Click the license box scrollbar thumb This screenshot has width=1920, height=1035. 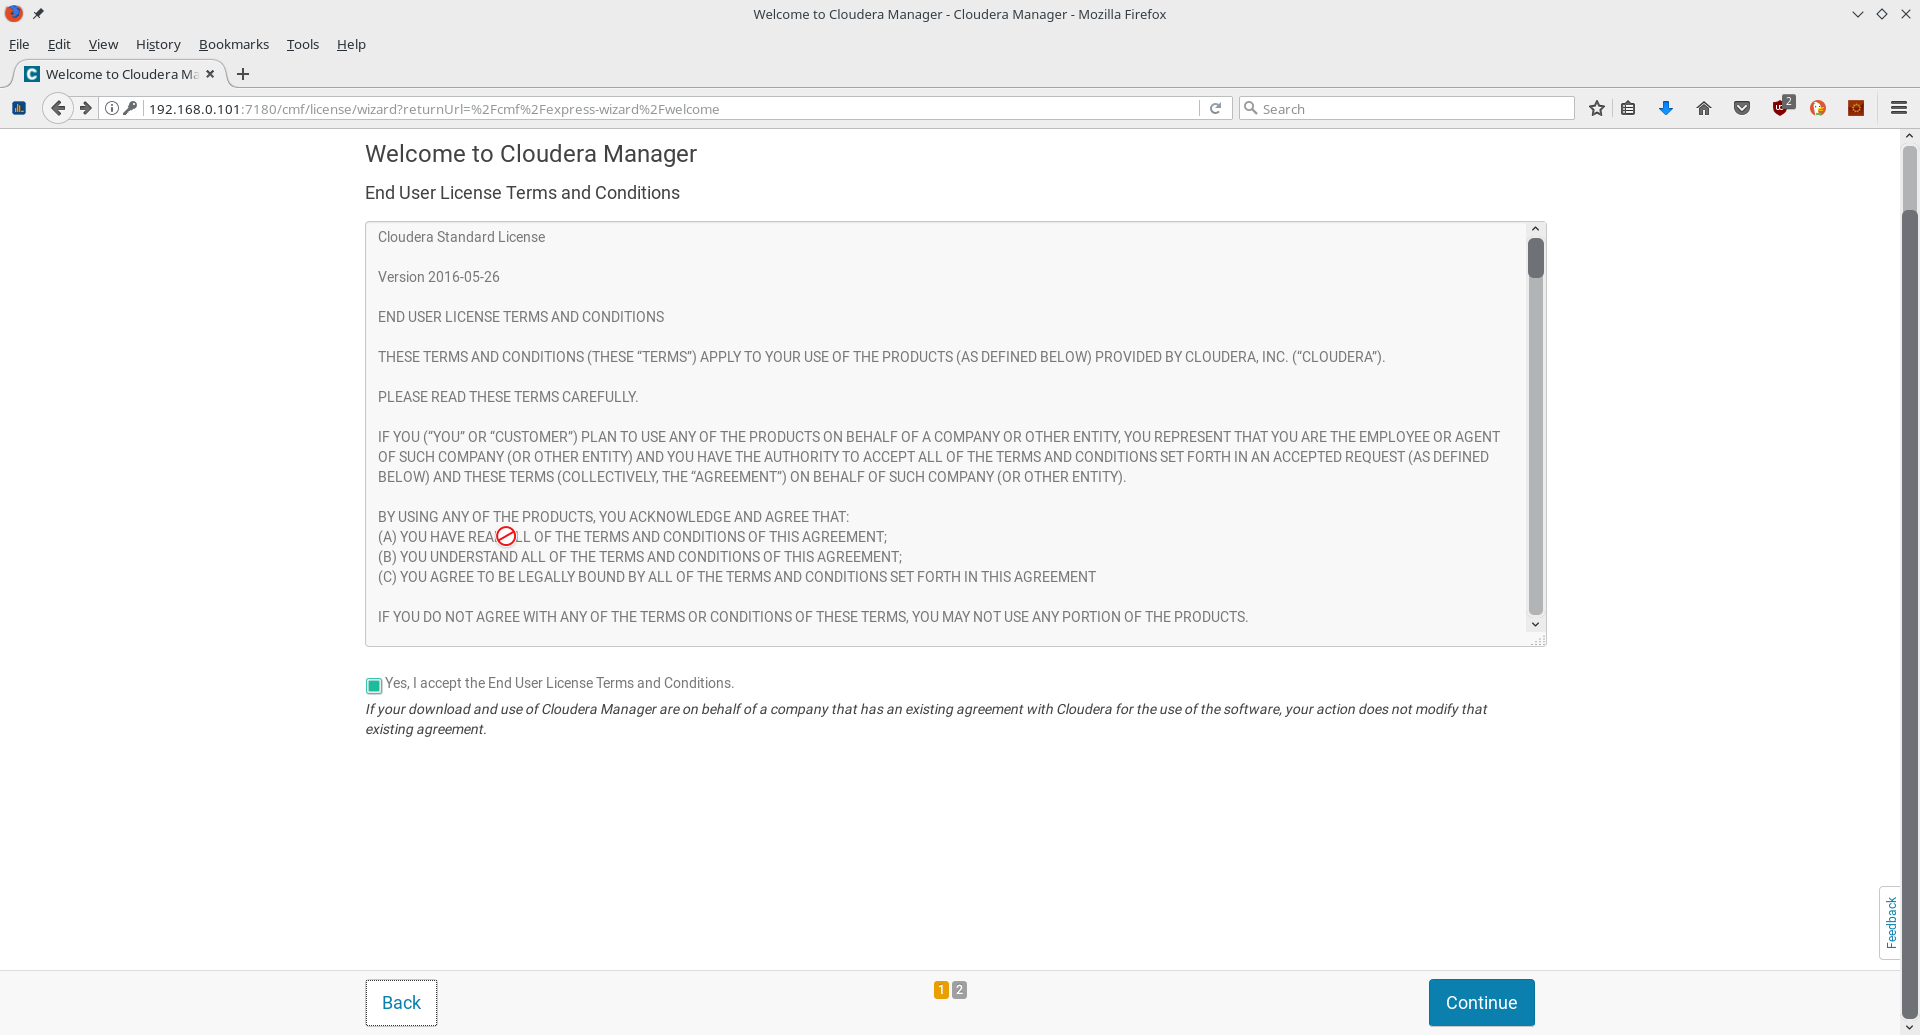point(1536,258)
